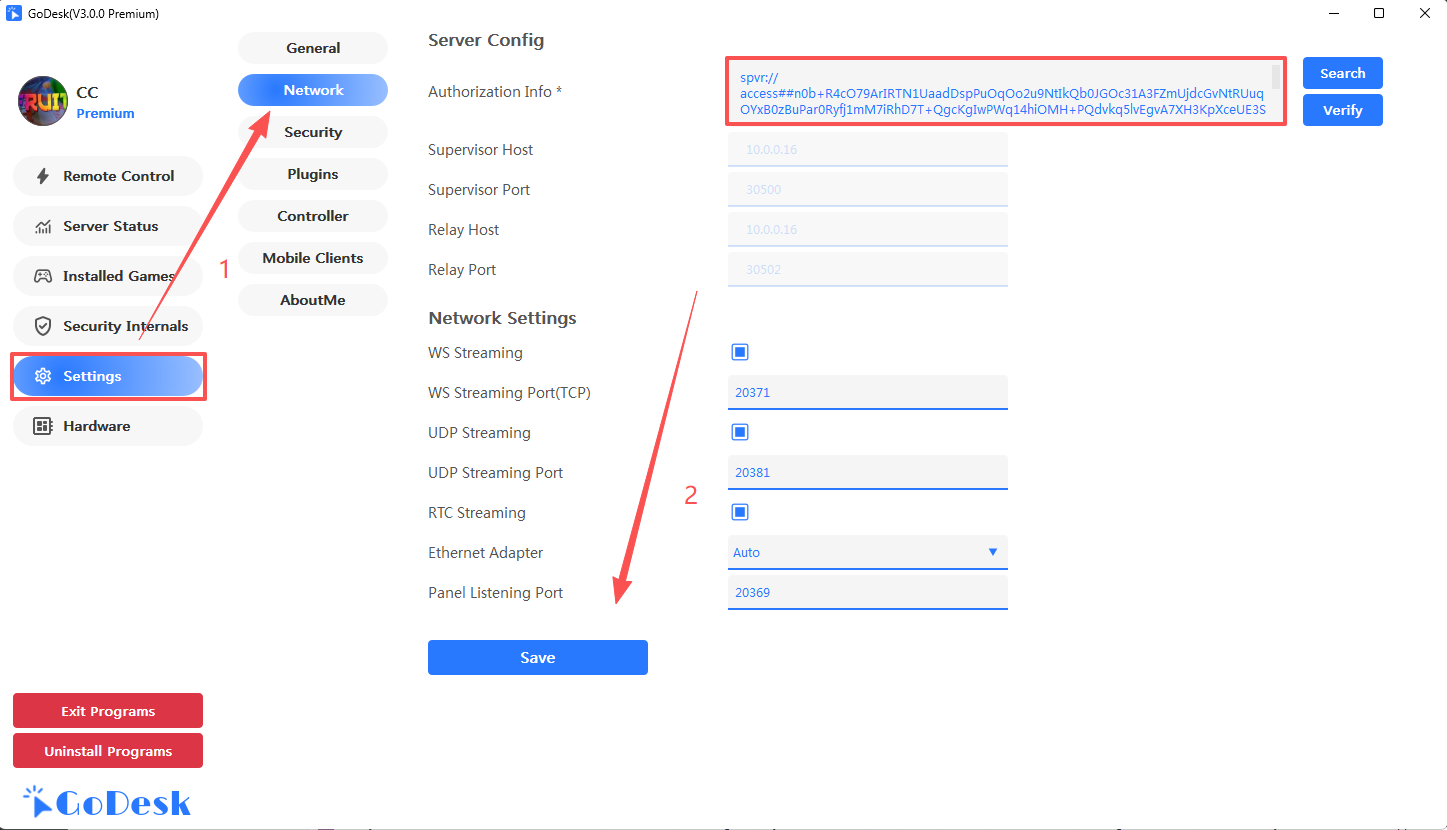Select the Mobile Clients tab
This screenshot has width=1447, height=830.
click(313, 258)
